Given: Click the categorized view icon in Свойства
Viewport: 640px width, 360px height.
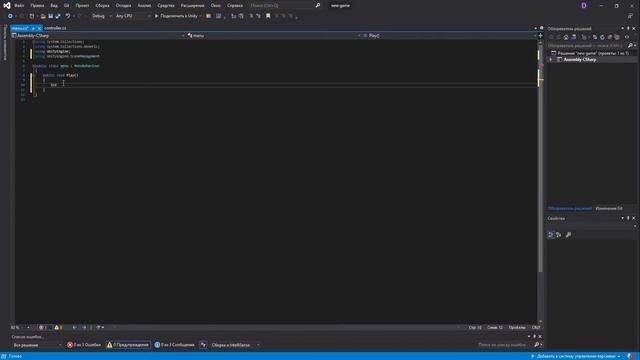Looking at the screenshot, I should [550, 235].
